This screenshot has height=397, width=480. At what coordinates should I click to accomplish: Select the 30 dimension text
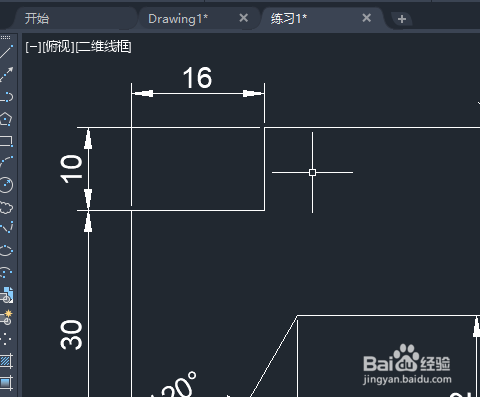point(71,335)
